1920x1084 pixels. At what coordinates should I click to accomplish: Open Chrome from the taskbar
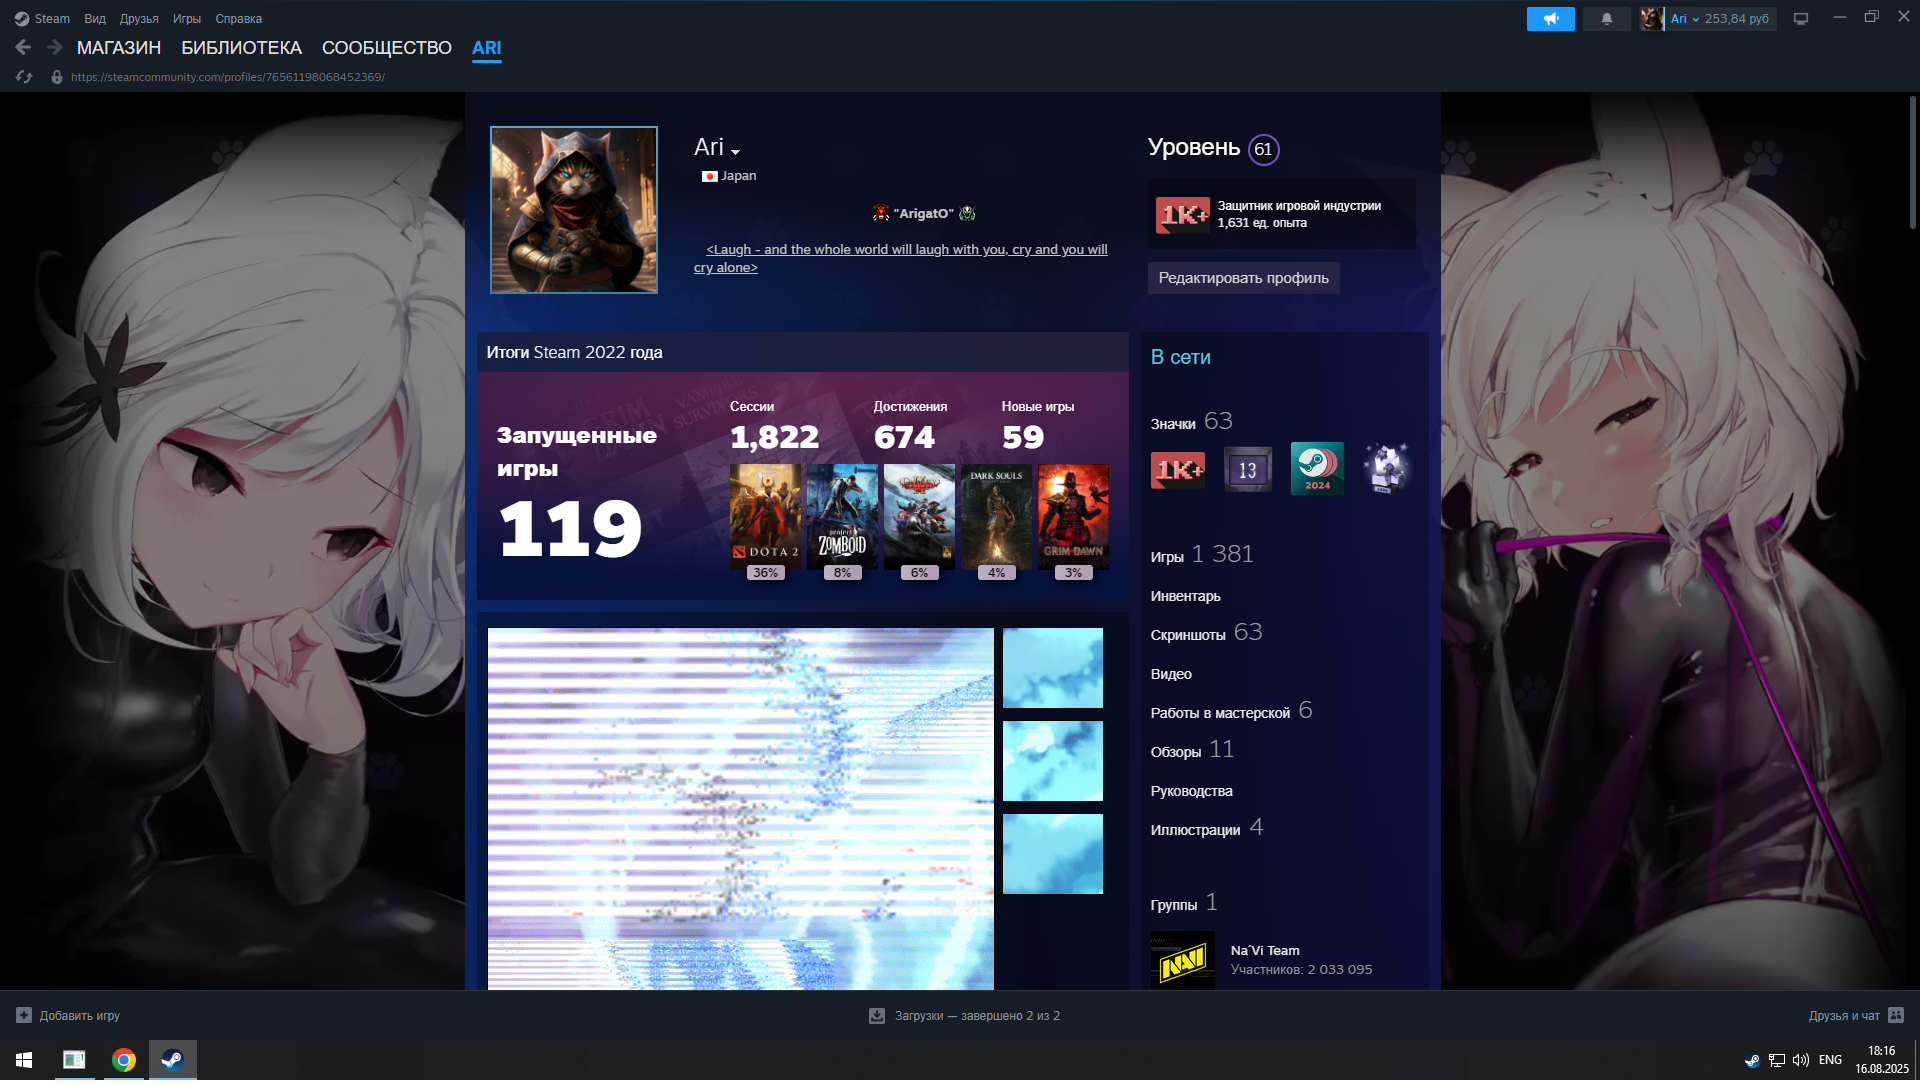[x=124, y=1060]
